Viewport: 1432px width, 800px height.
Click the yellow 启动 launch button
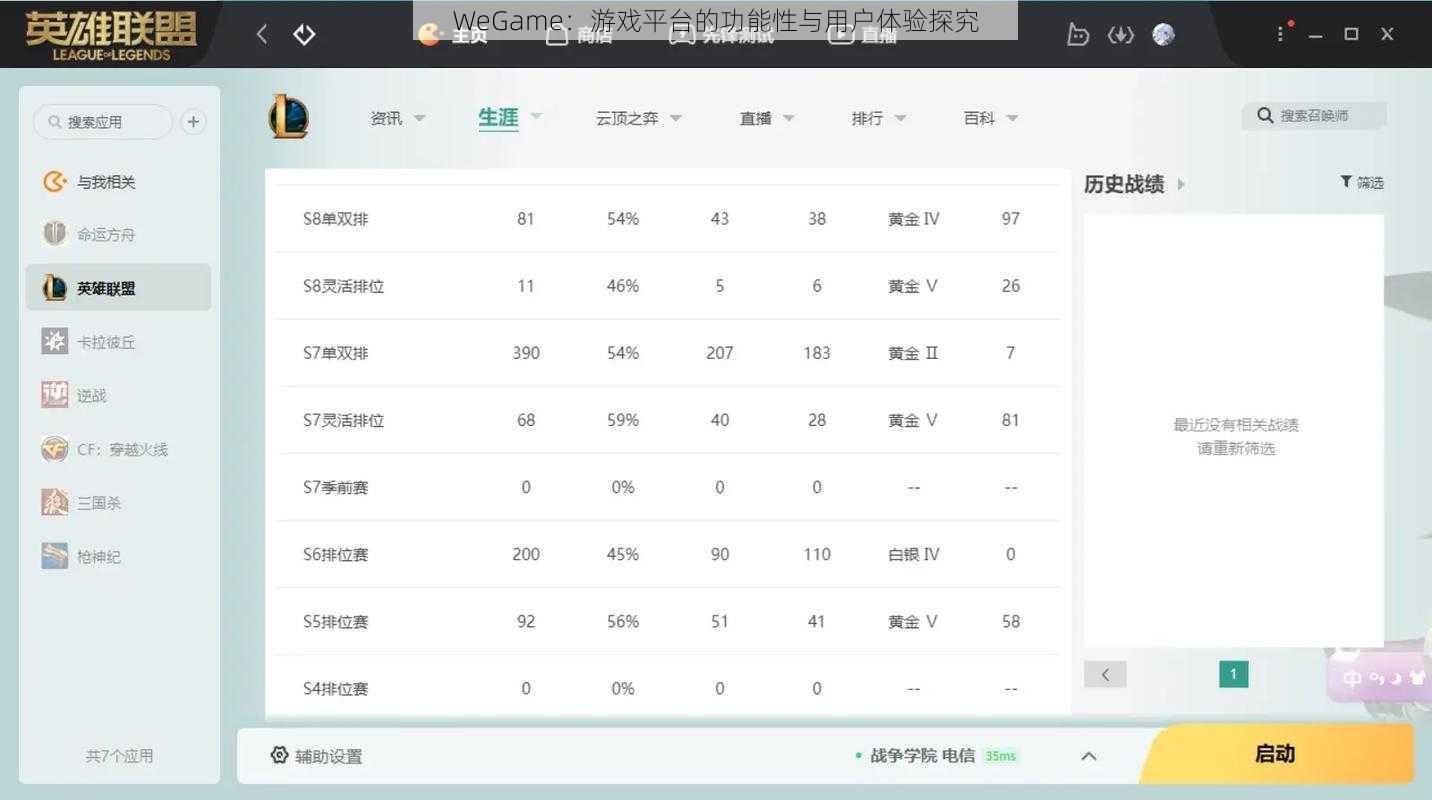pos(1276,754)
